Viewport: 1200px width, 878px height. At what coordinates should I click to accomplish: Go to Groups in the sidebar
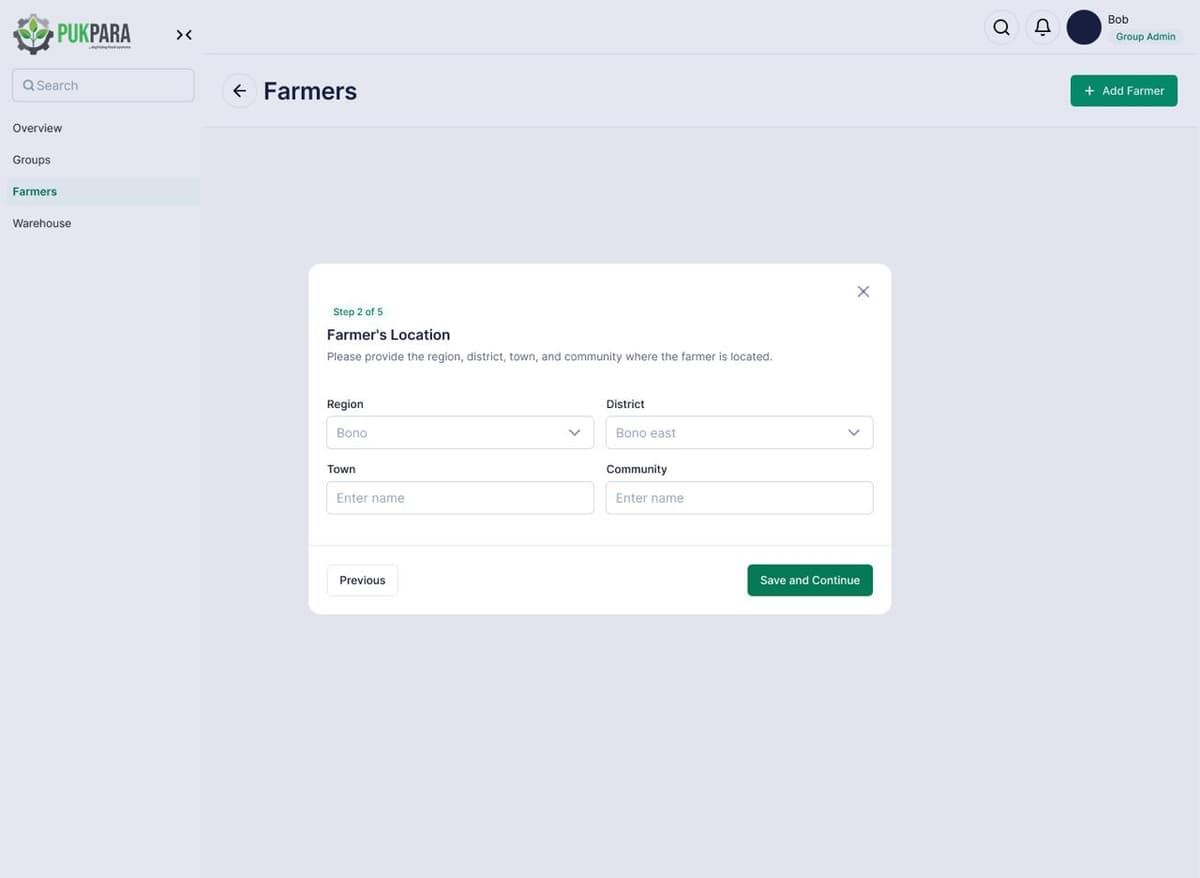pos(32,160)
